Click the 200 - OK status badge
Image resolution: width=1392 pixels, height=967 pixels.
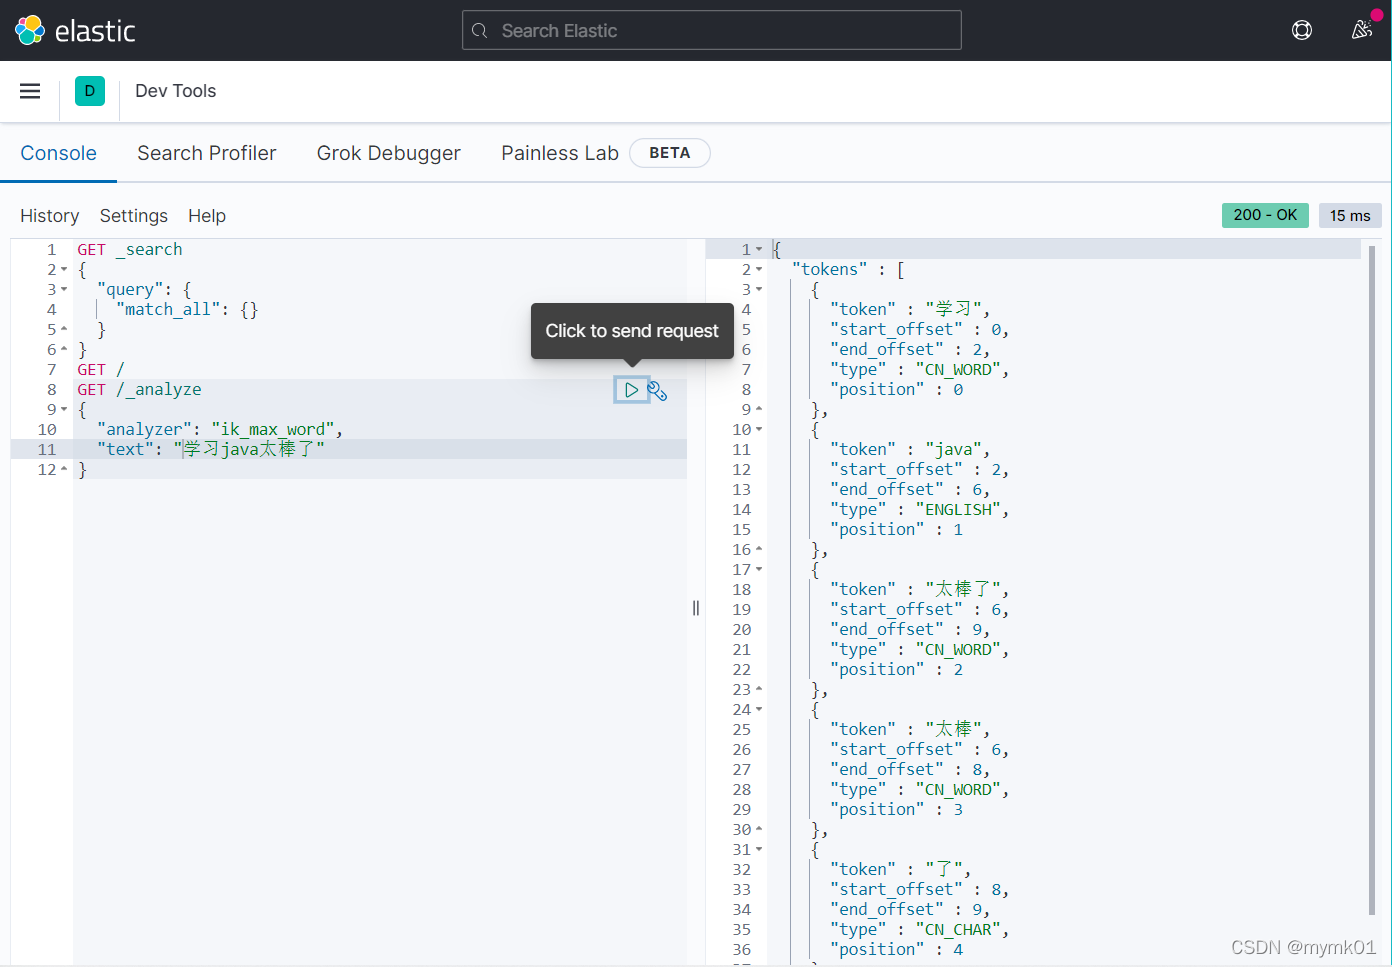click(x=1265, y=215)
